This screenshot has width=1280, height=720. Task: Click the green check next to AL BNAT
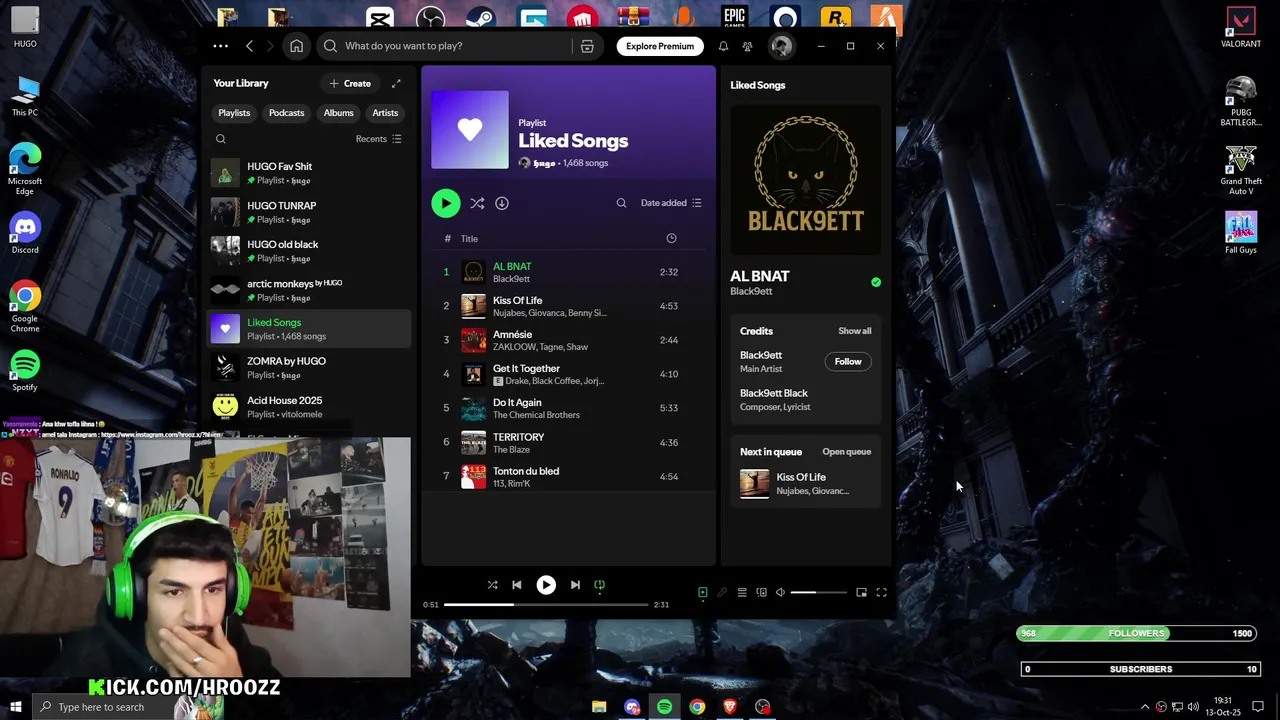pos(876,282)
